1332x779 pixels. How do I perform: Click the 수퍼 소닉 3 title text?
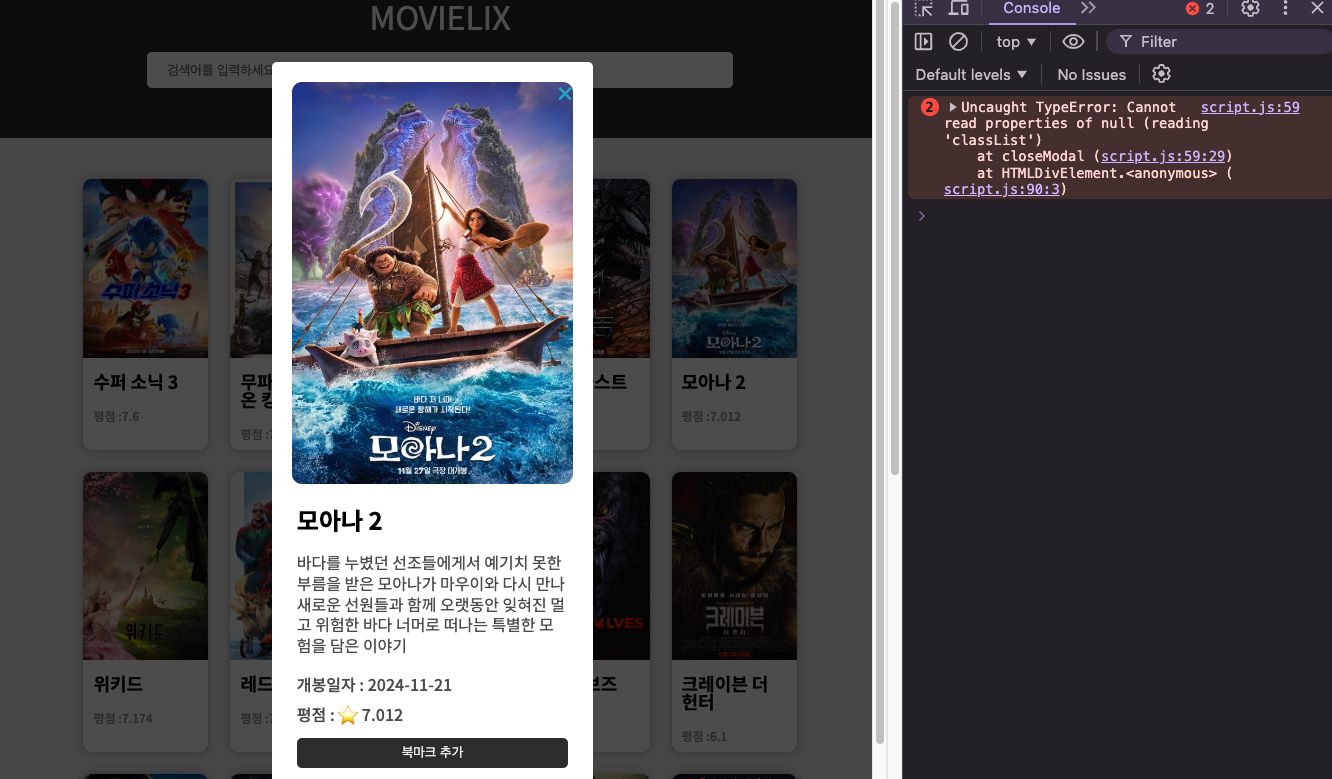tap(135, 382)
